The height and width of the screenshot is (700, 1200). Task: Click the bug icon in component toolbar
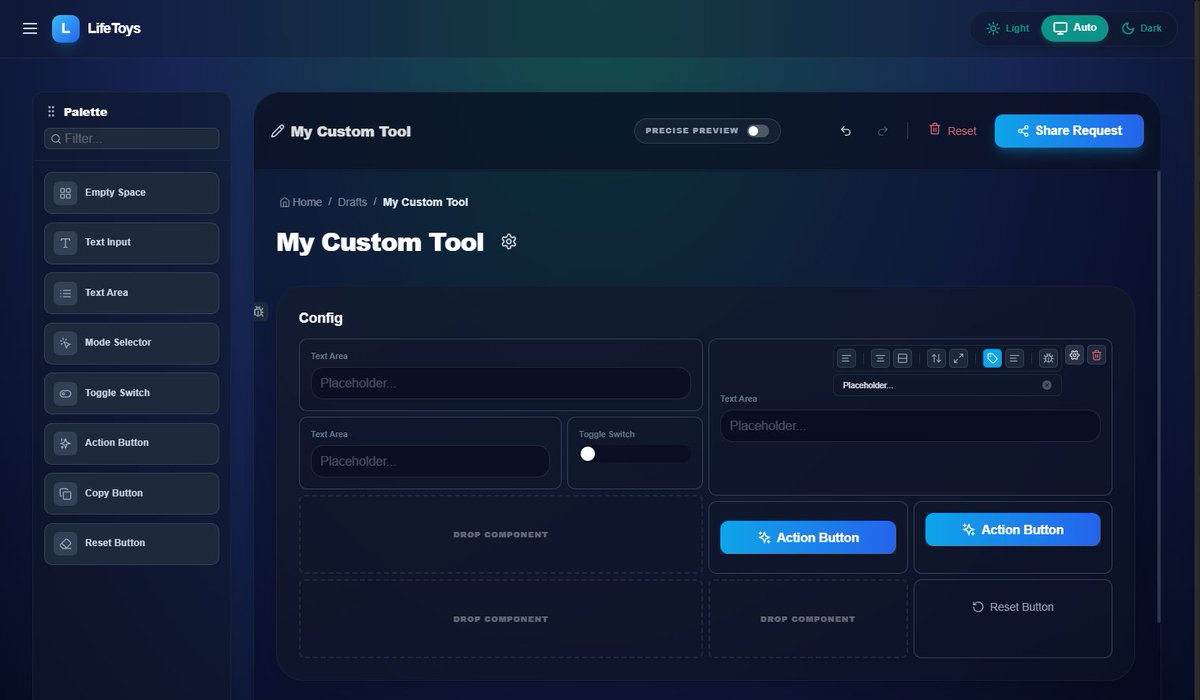click(x=1048, y=358)
